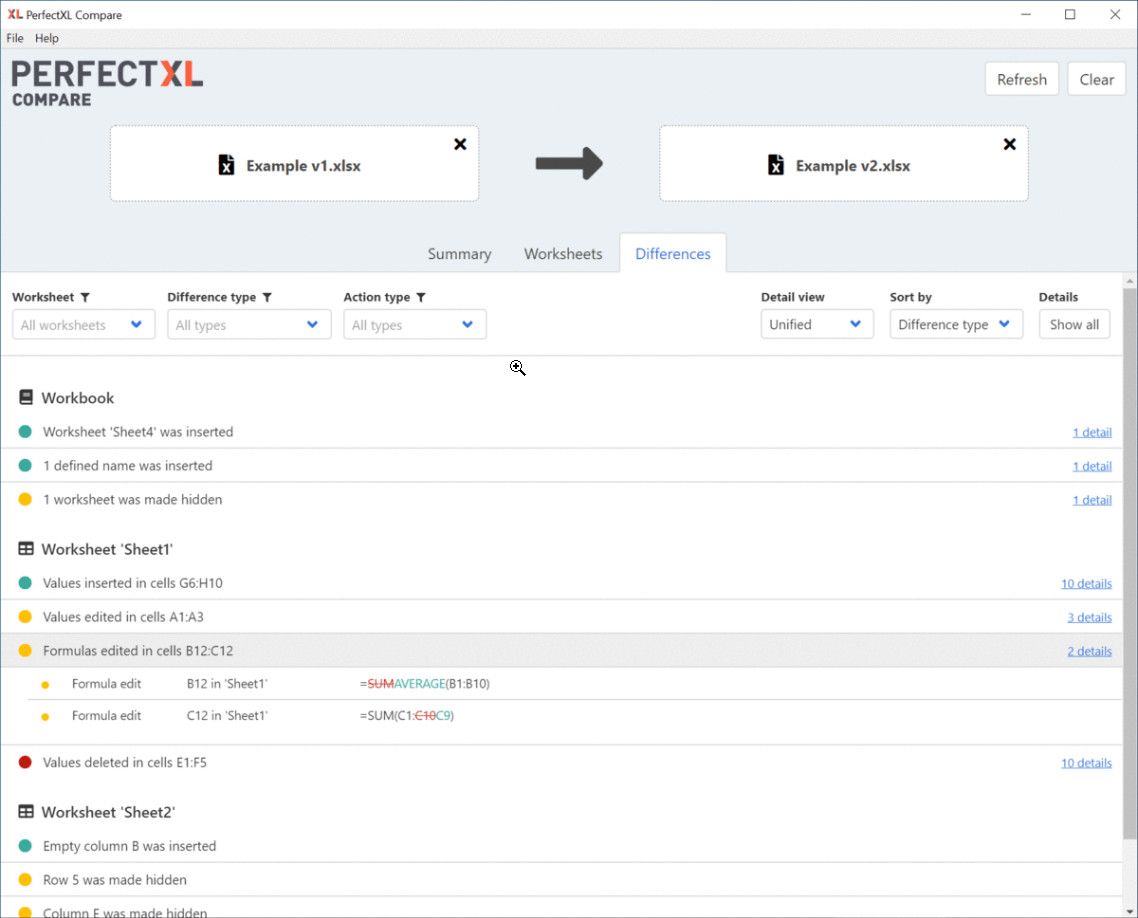The height and width of the screenshot is (918, 1138).
Task: Click the C12 formula edit =SUM(C1:C10C9)
Action: point(406,716)
